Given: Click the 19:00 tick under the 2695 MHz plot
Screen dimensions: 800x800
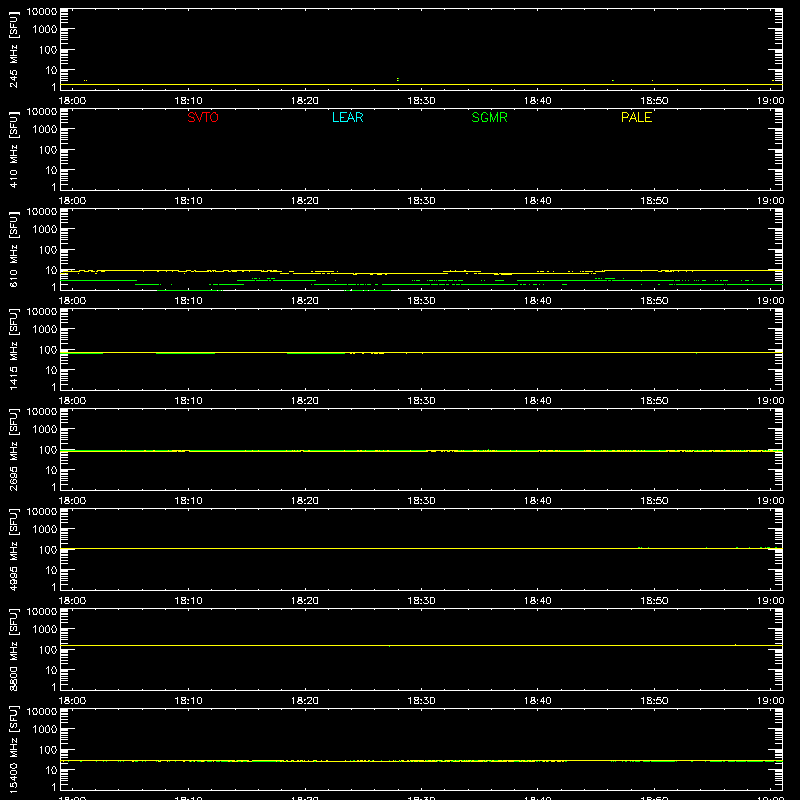Looking at the screenshot, I should tap(770, 501).
